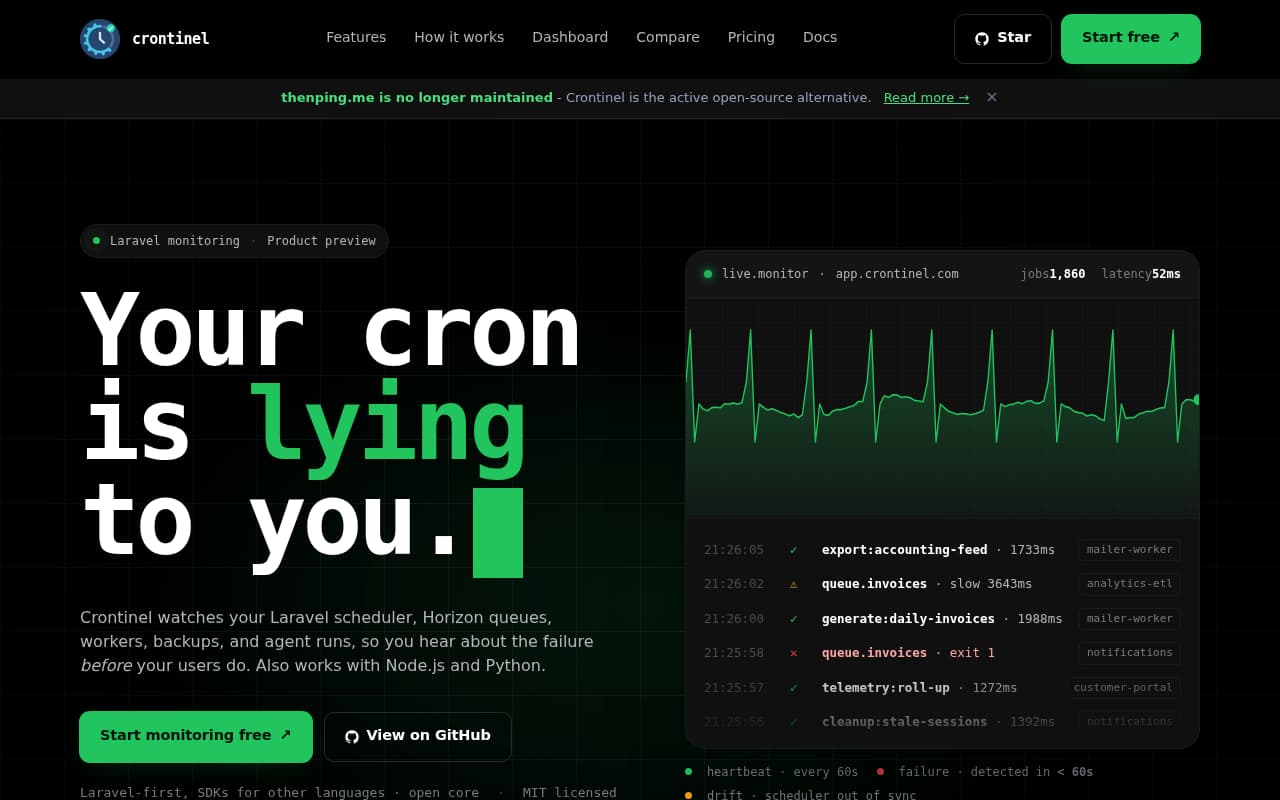Click the heartbeat every 60s legend

772,772
